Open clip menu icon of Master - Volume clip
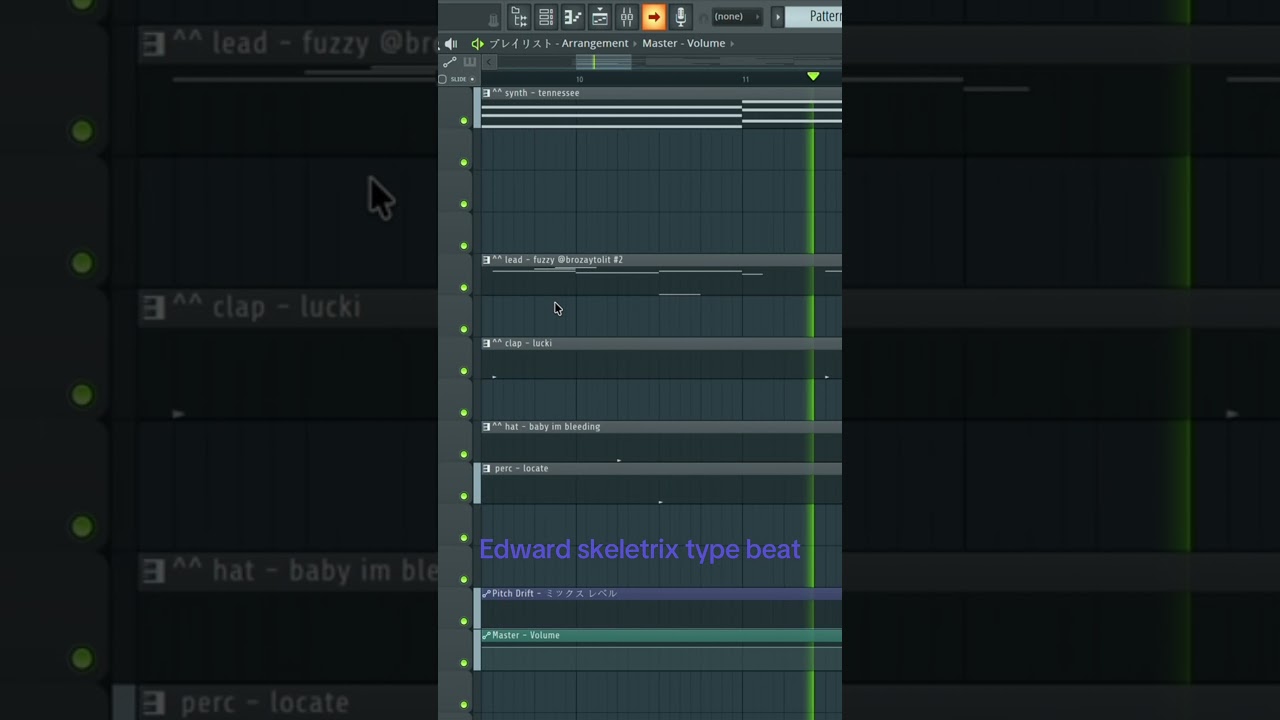The image size is (1280, 720). pos(487,635)
